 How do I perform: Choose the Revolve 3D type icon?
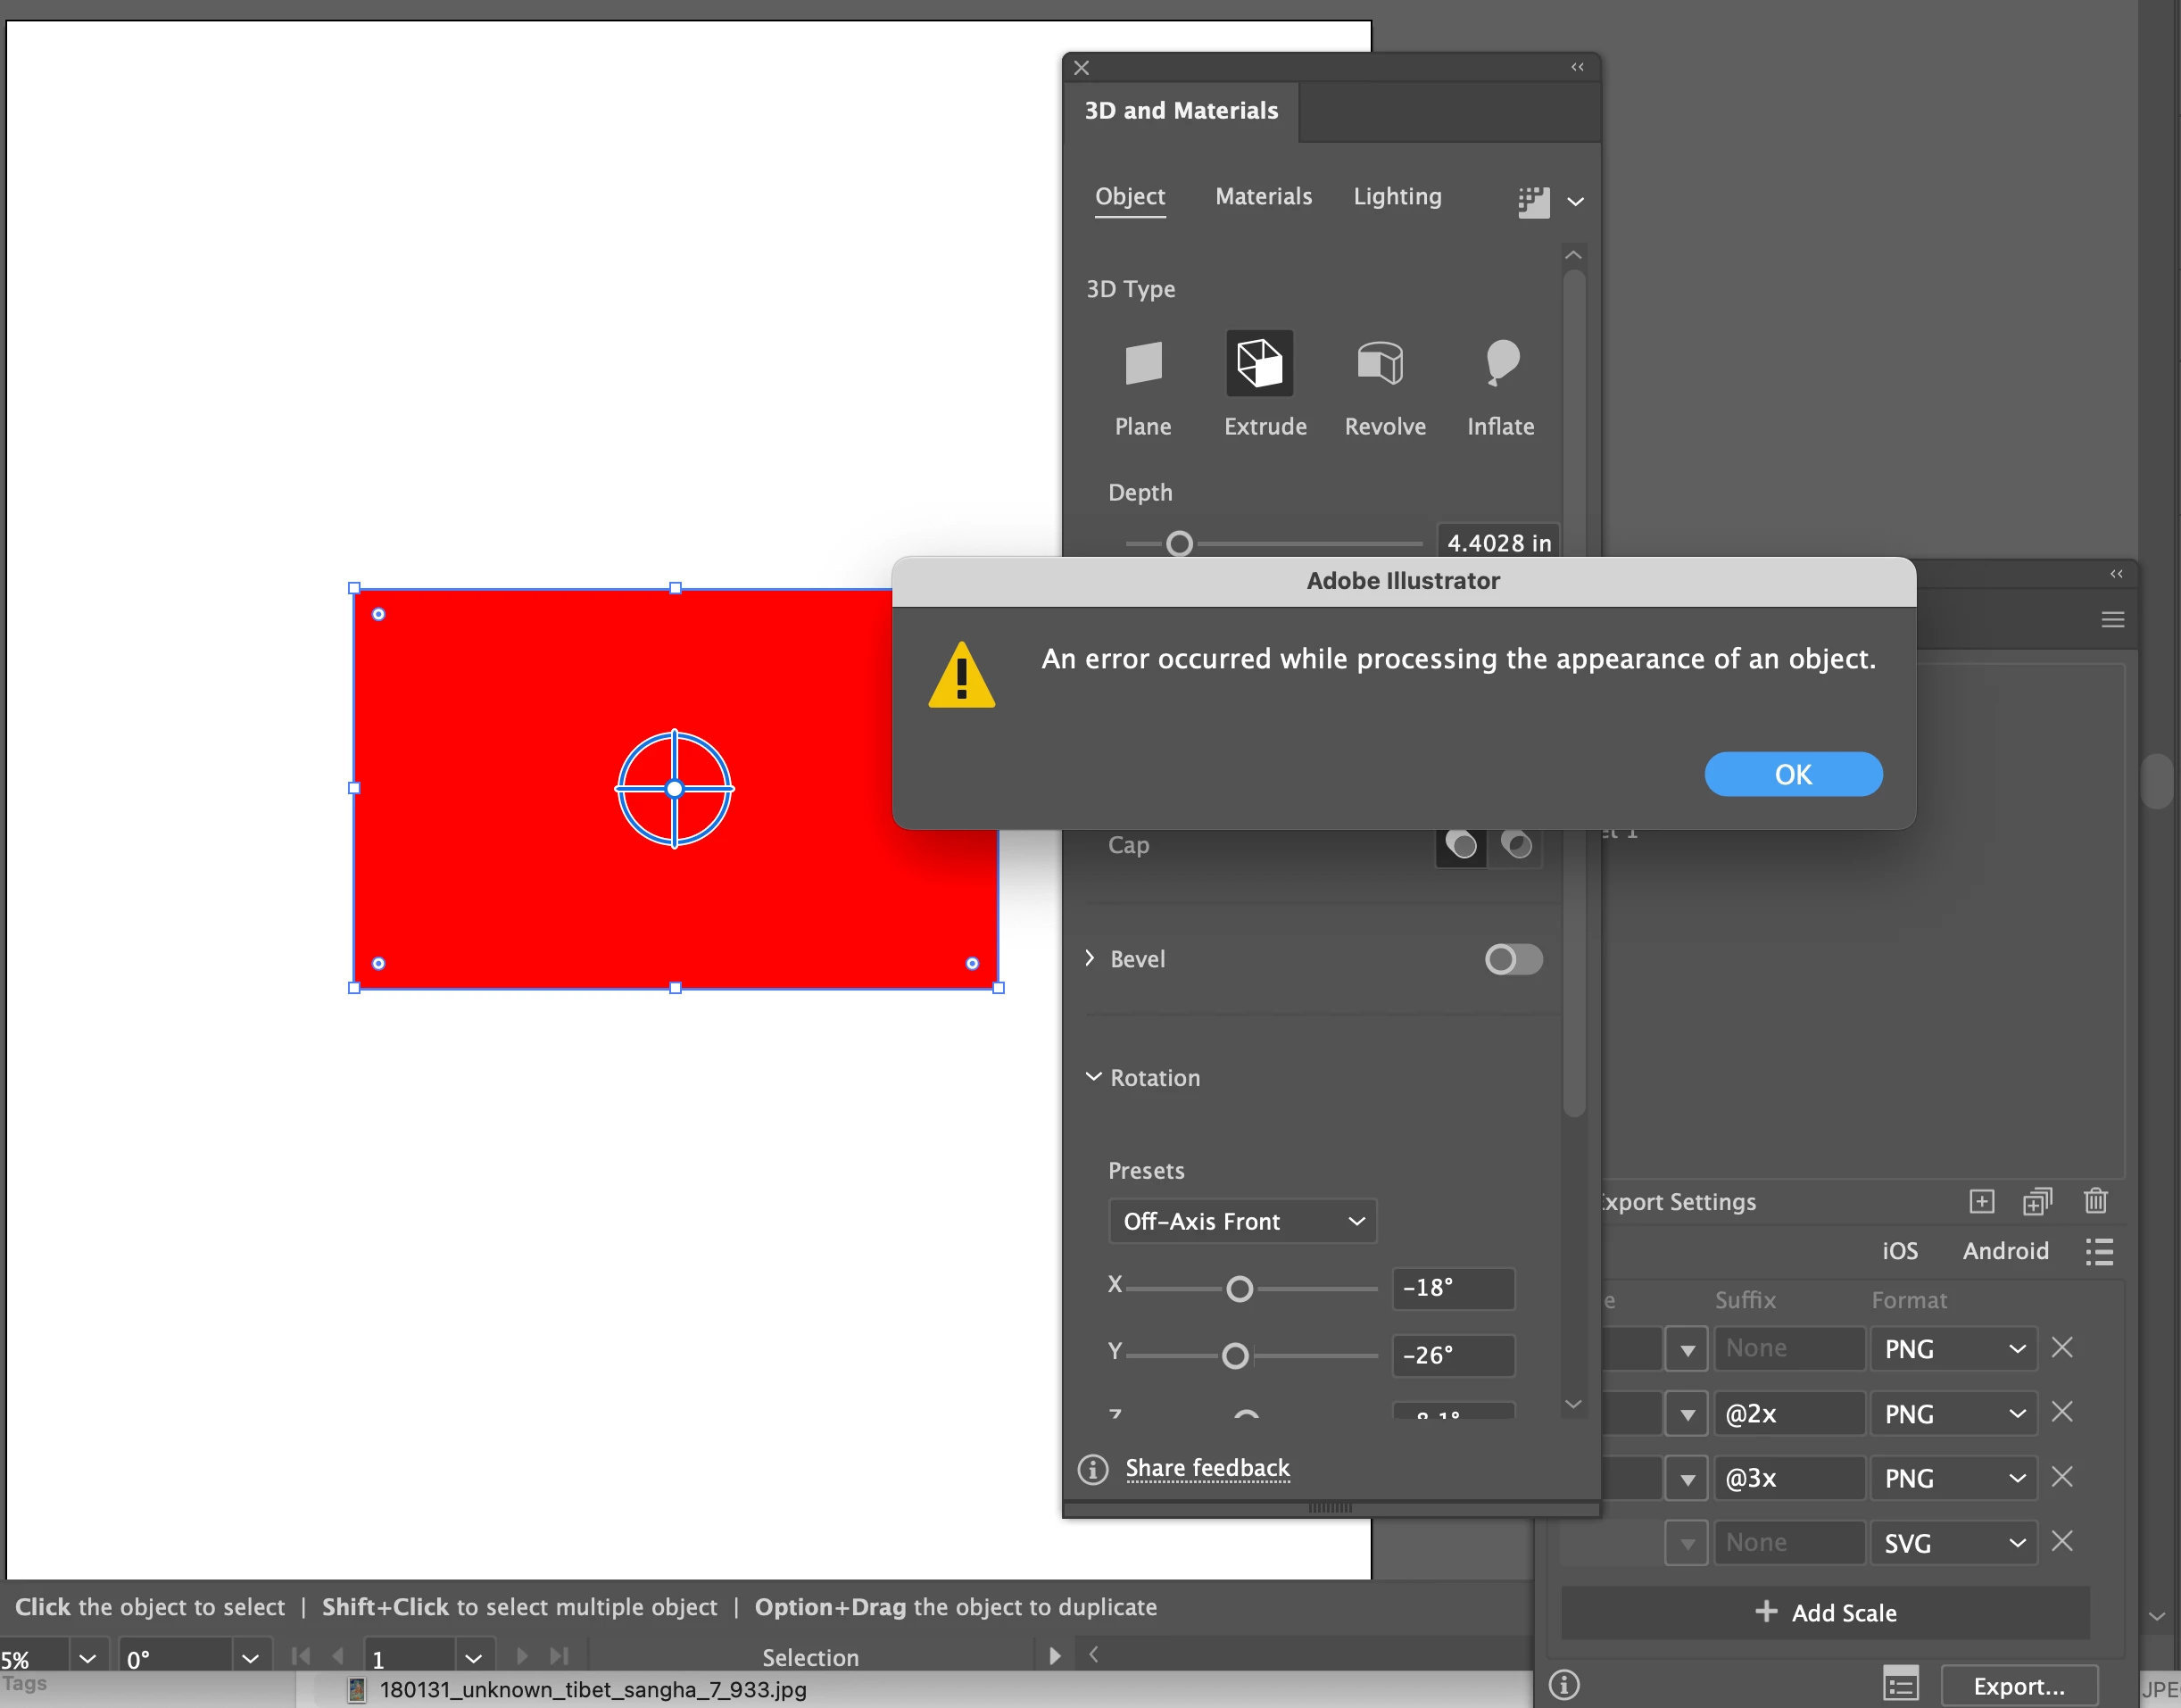(x=1380, y=363)
